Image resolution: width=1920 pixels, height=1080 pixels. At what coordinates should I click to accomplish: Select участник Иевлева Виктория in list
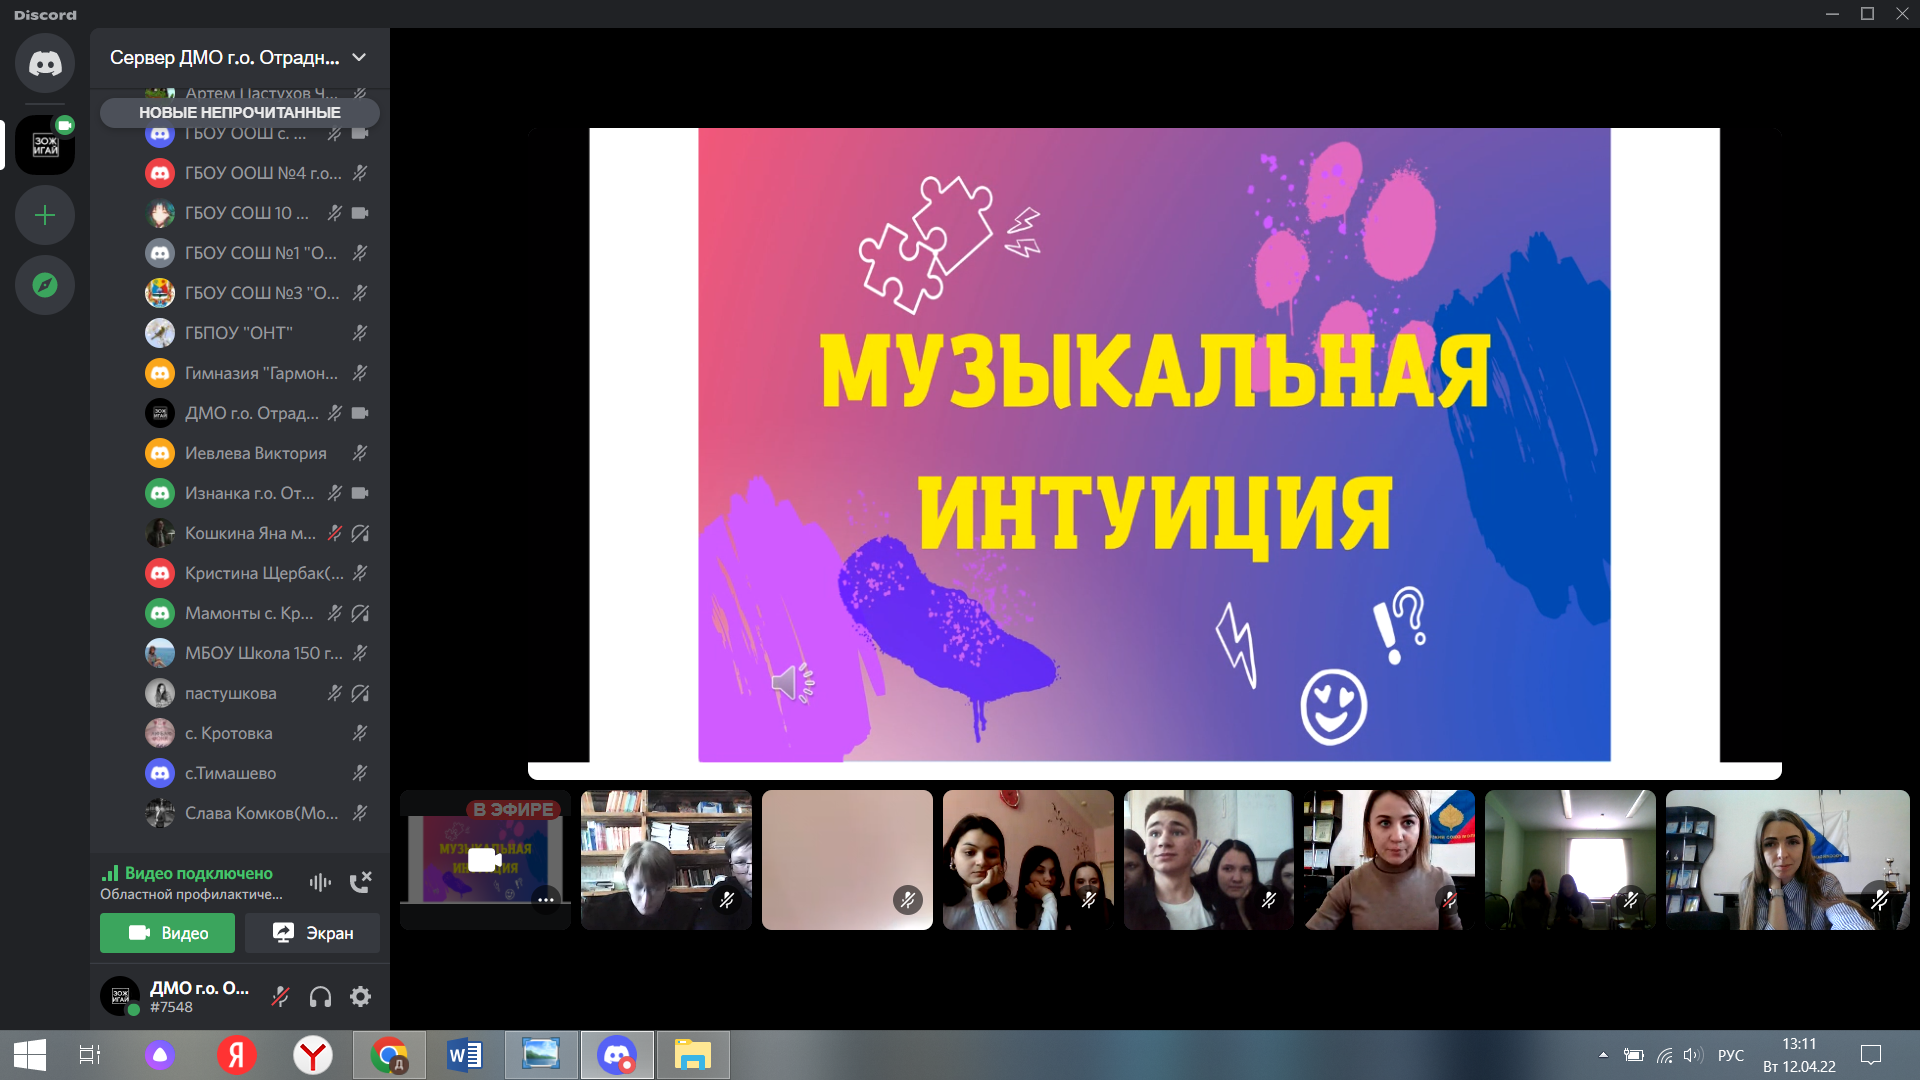255,453
